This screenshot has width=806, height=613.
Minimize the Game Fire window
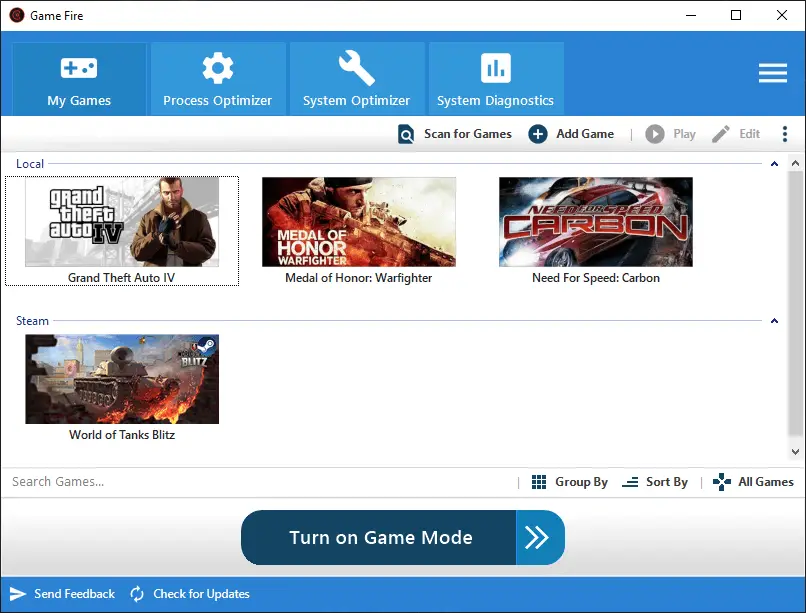click(x=691, y=15)
